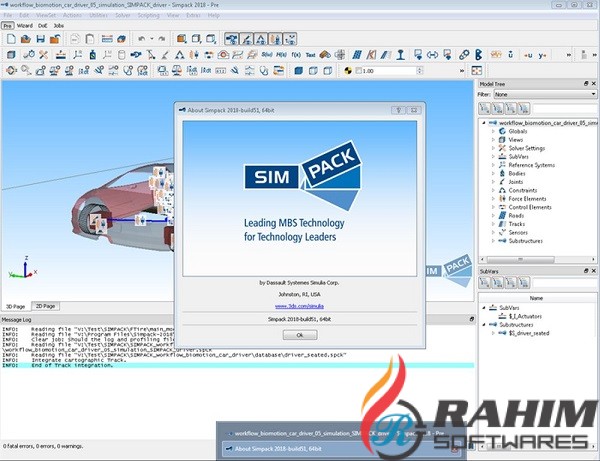The image size is (600, 461).
Task: Create a new model file
Action: [x=11, y=39]
